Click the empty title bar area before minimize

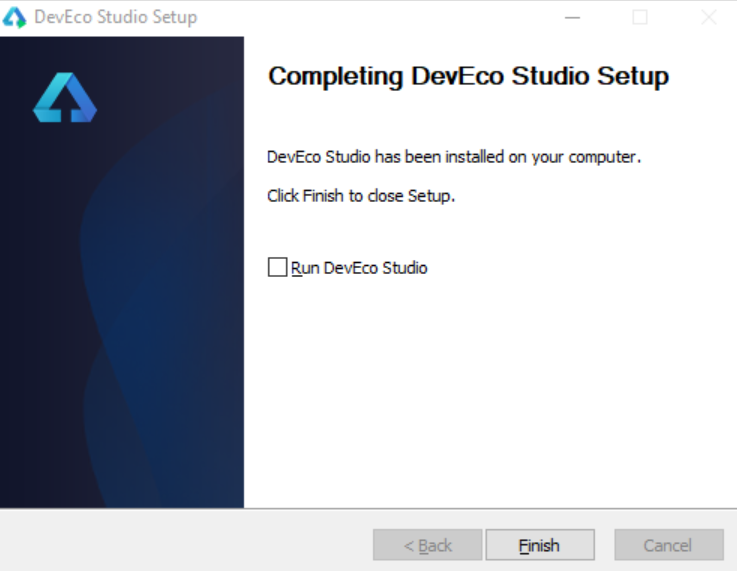(376, 17)
